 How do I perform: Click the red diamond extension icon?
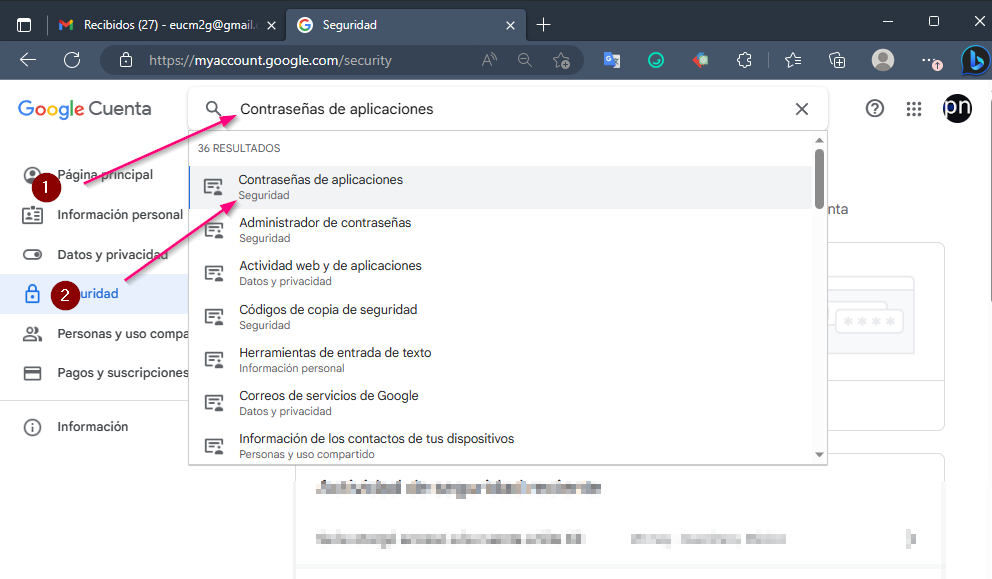700,60
